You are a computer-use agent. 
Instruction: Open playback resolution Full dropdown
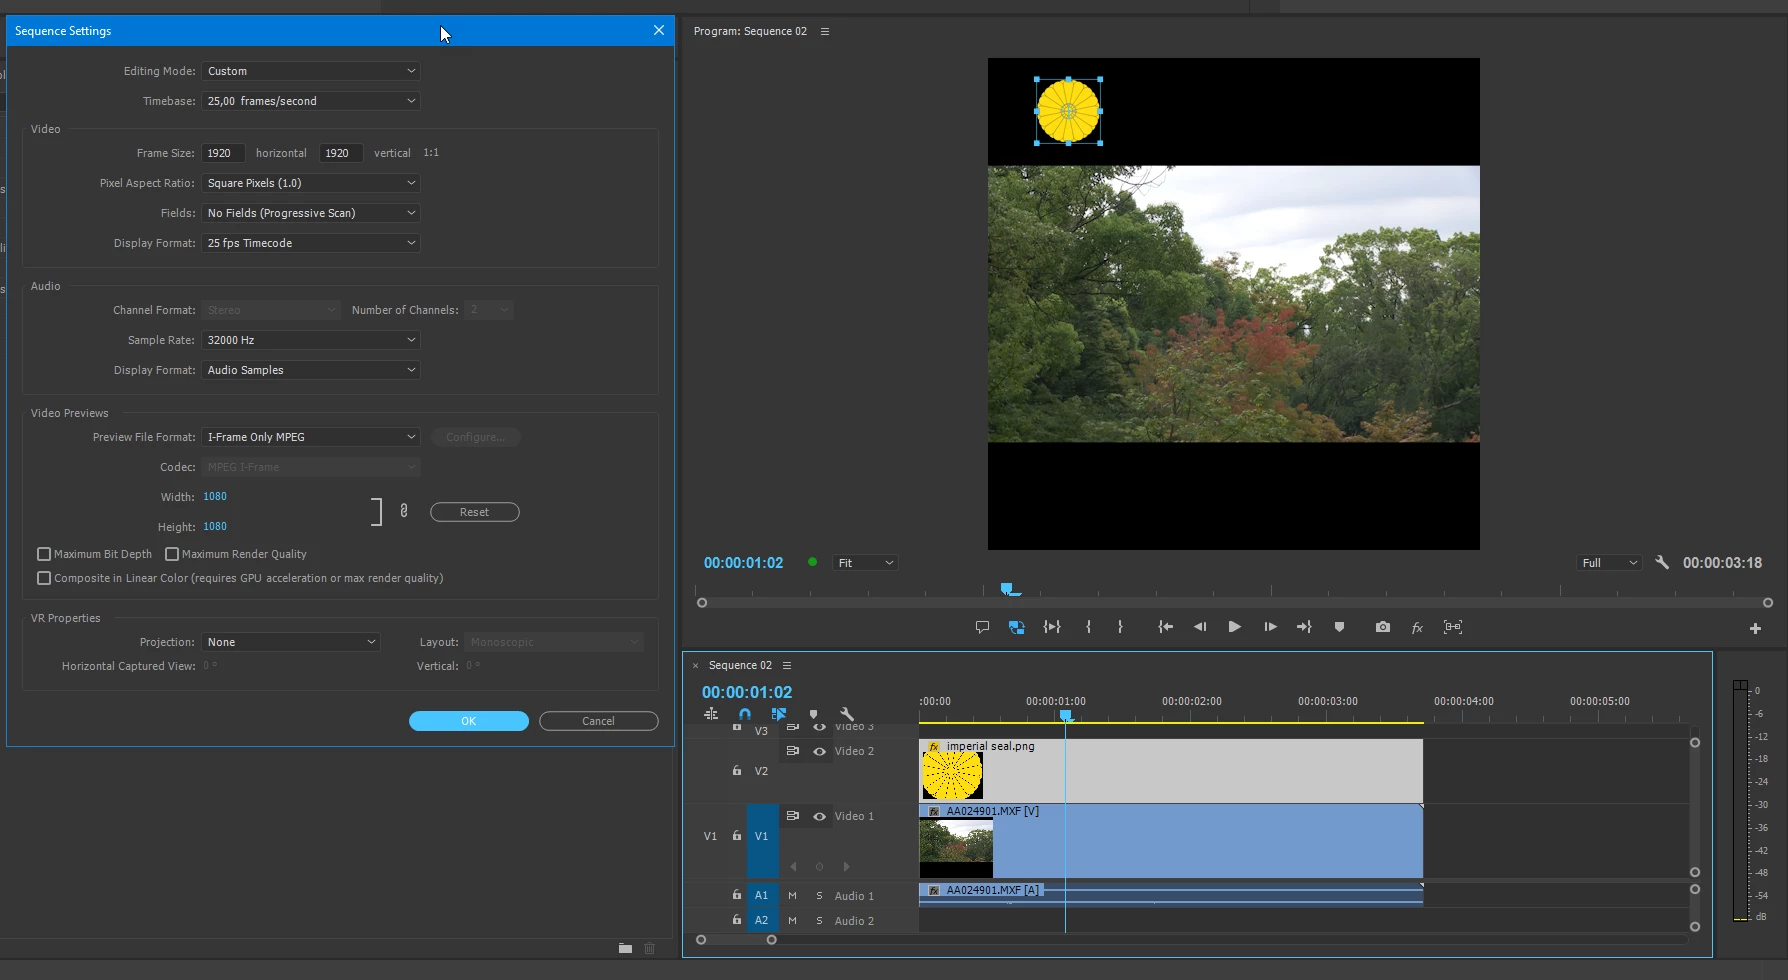pos(1609,563)
